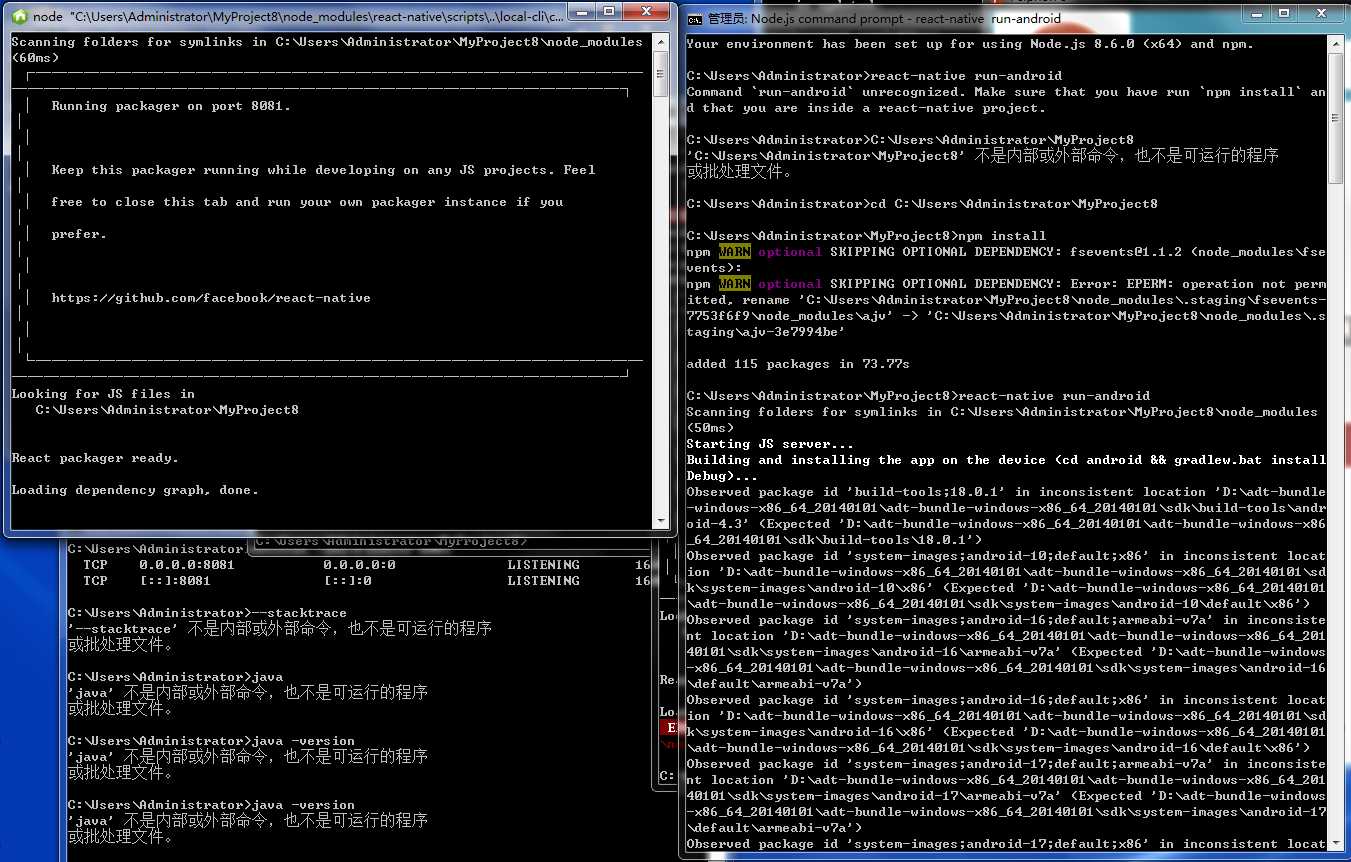Image resolution: width=1351 pixels, height=862 pixels.
Task: Click the 'free to close this tab' line
Action: coord(307,201)
